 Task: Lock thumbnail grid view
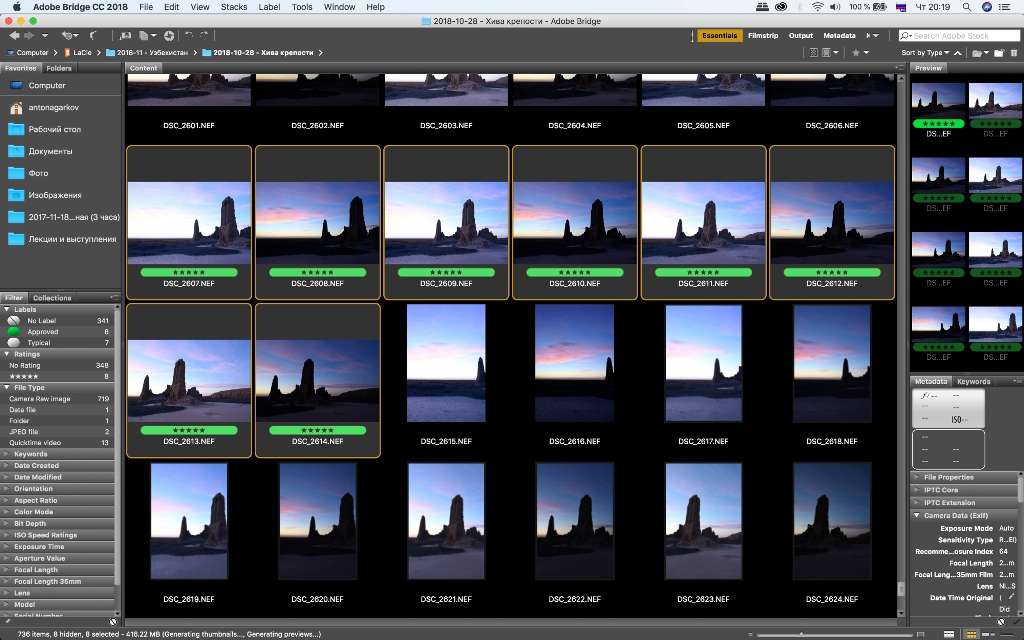click(x=950, y=635)
